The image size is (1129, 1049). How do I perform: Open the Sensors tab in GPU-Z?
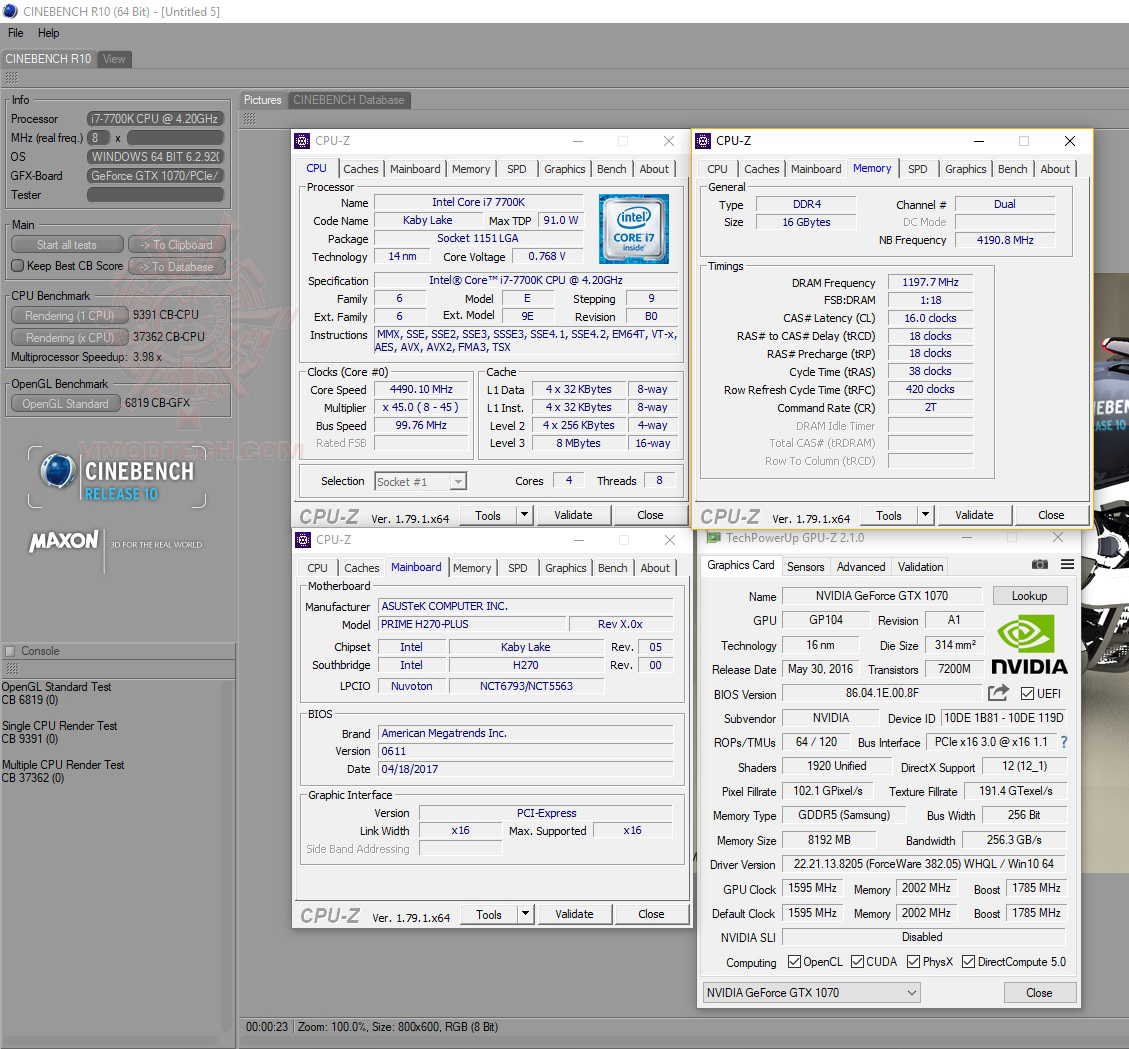click(x=805, y=566)
